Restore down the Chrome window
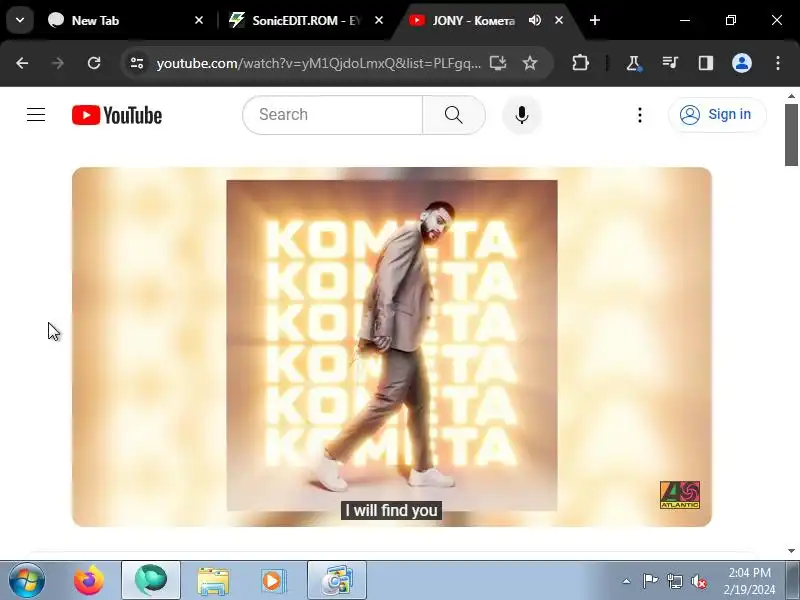Screen dimensions: 800x600 [731, 20]
